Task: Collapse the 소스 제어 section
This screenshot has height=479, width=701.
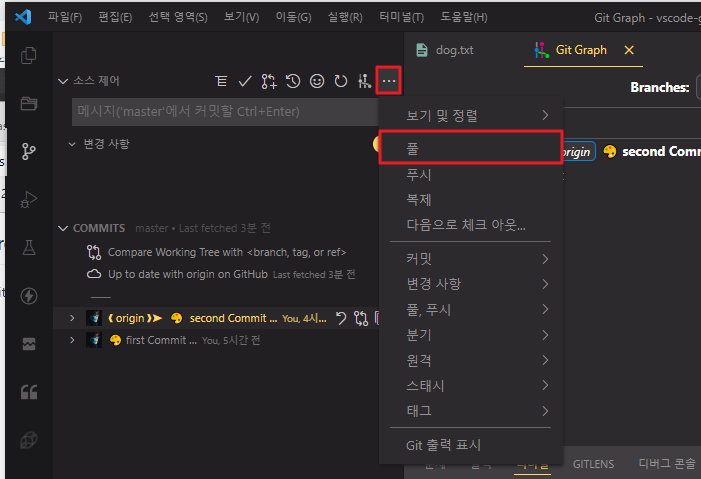Action: point(63,81)
